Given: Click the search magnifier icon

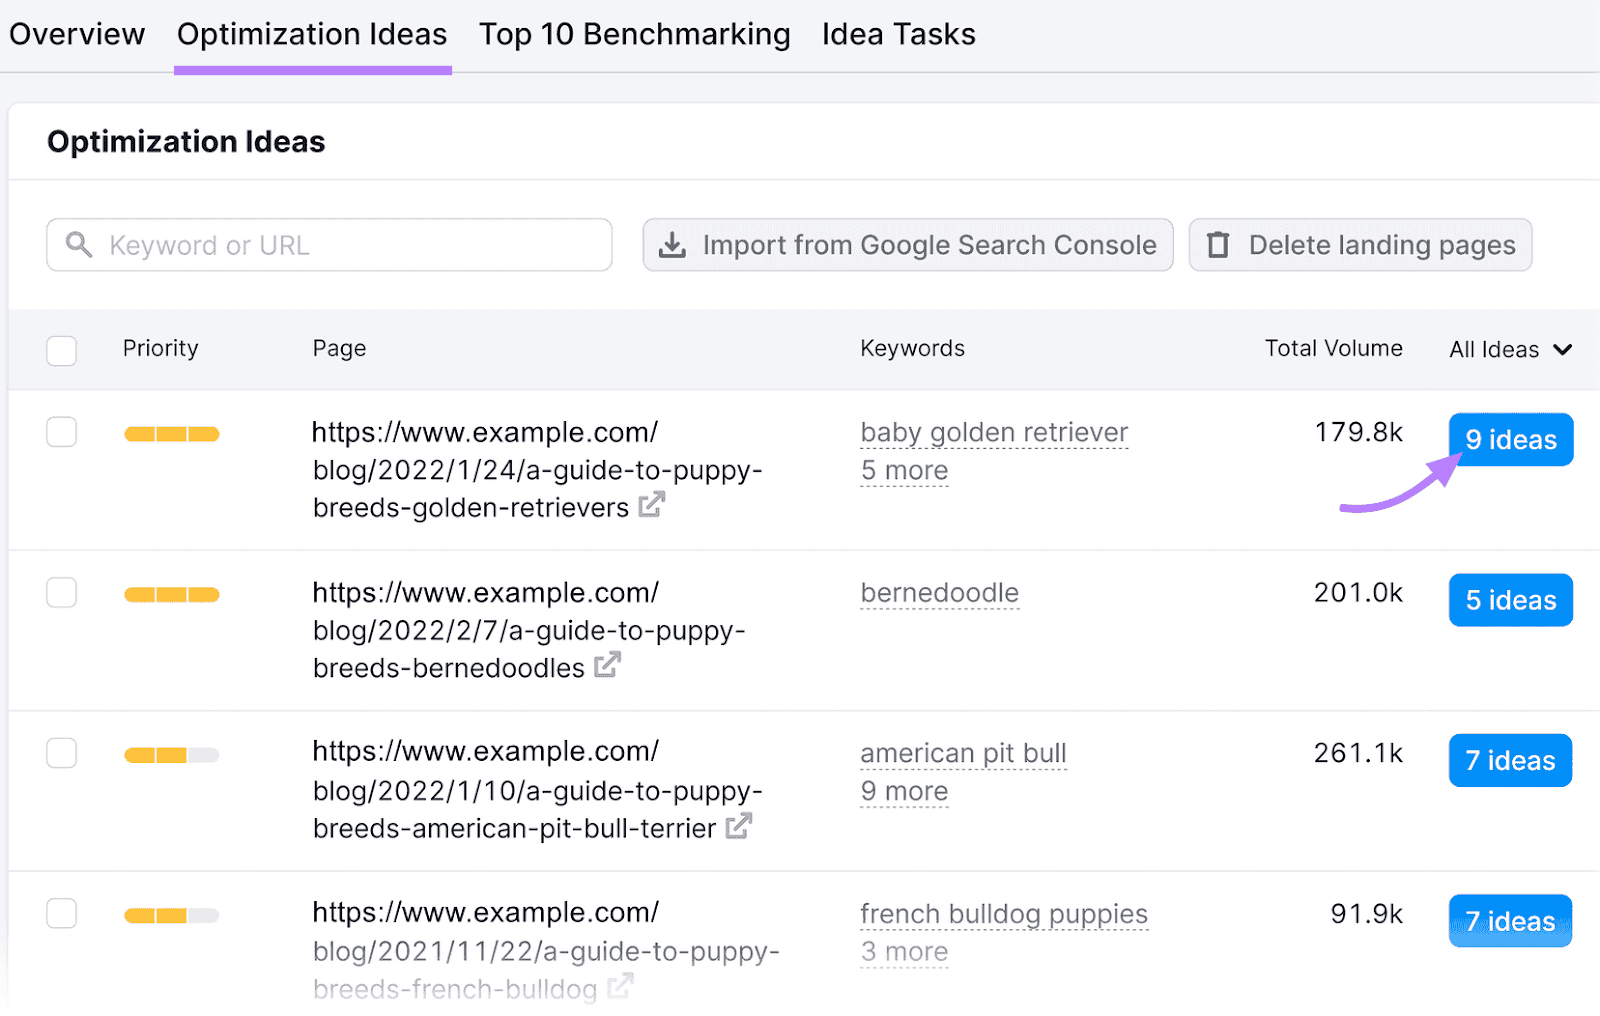Looking at the screenshot, I should [x=79, y=244].
